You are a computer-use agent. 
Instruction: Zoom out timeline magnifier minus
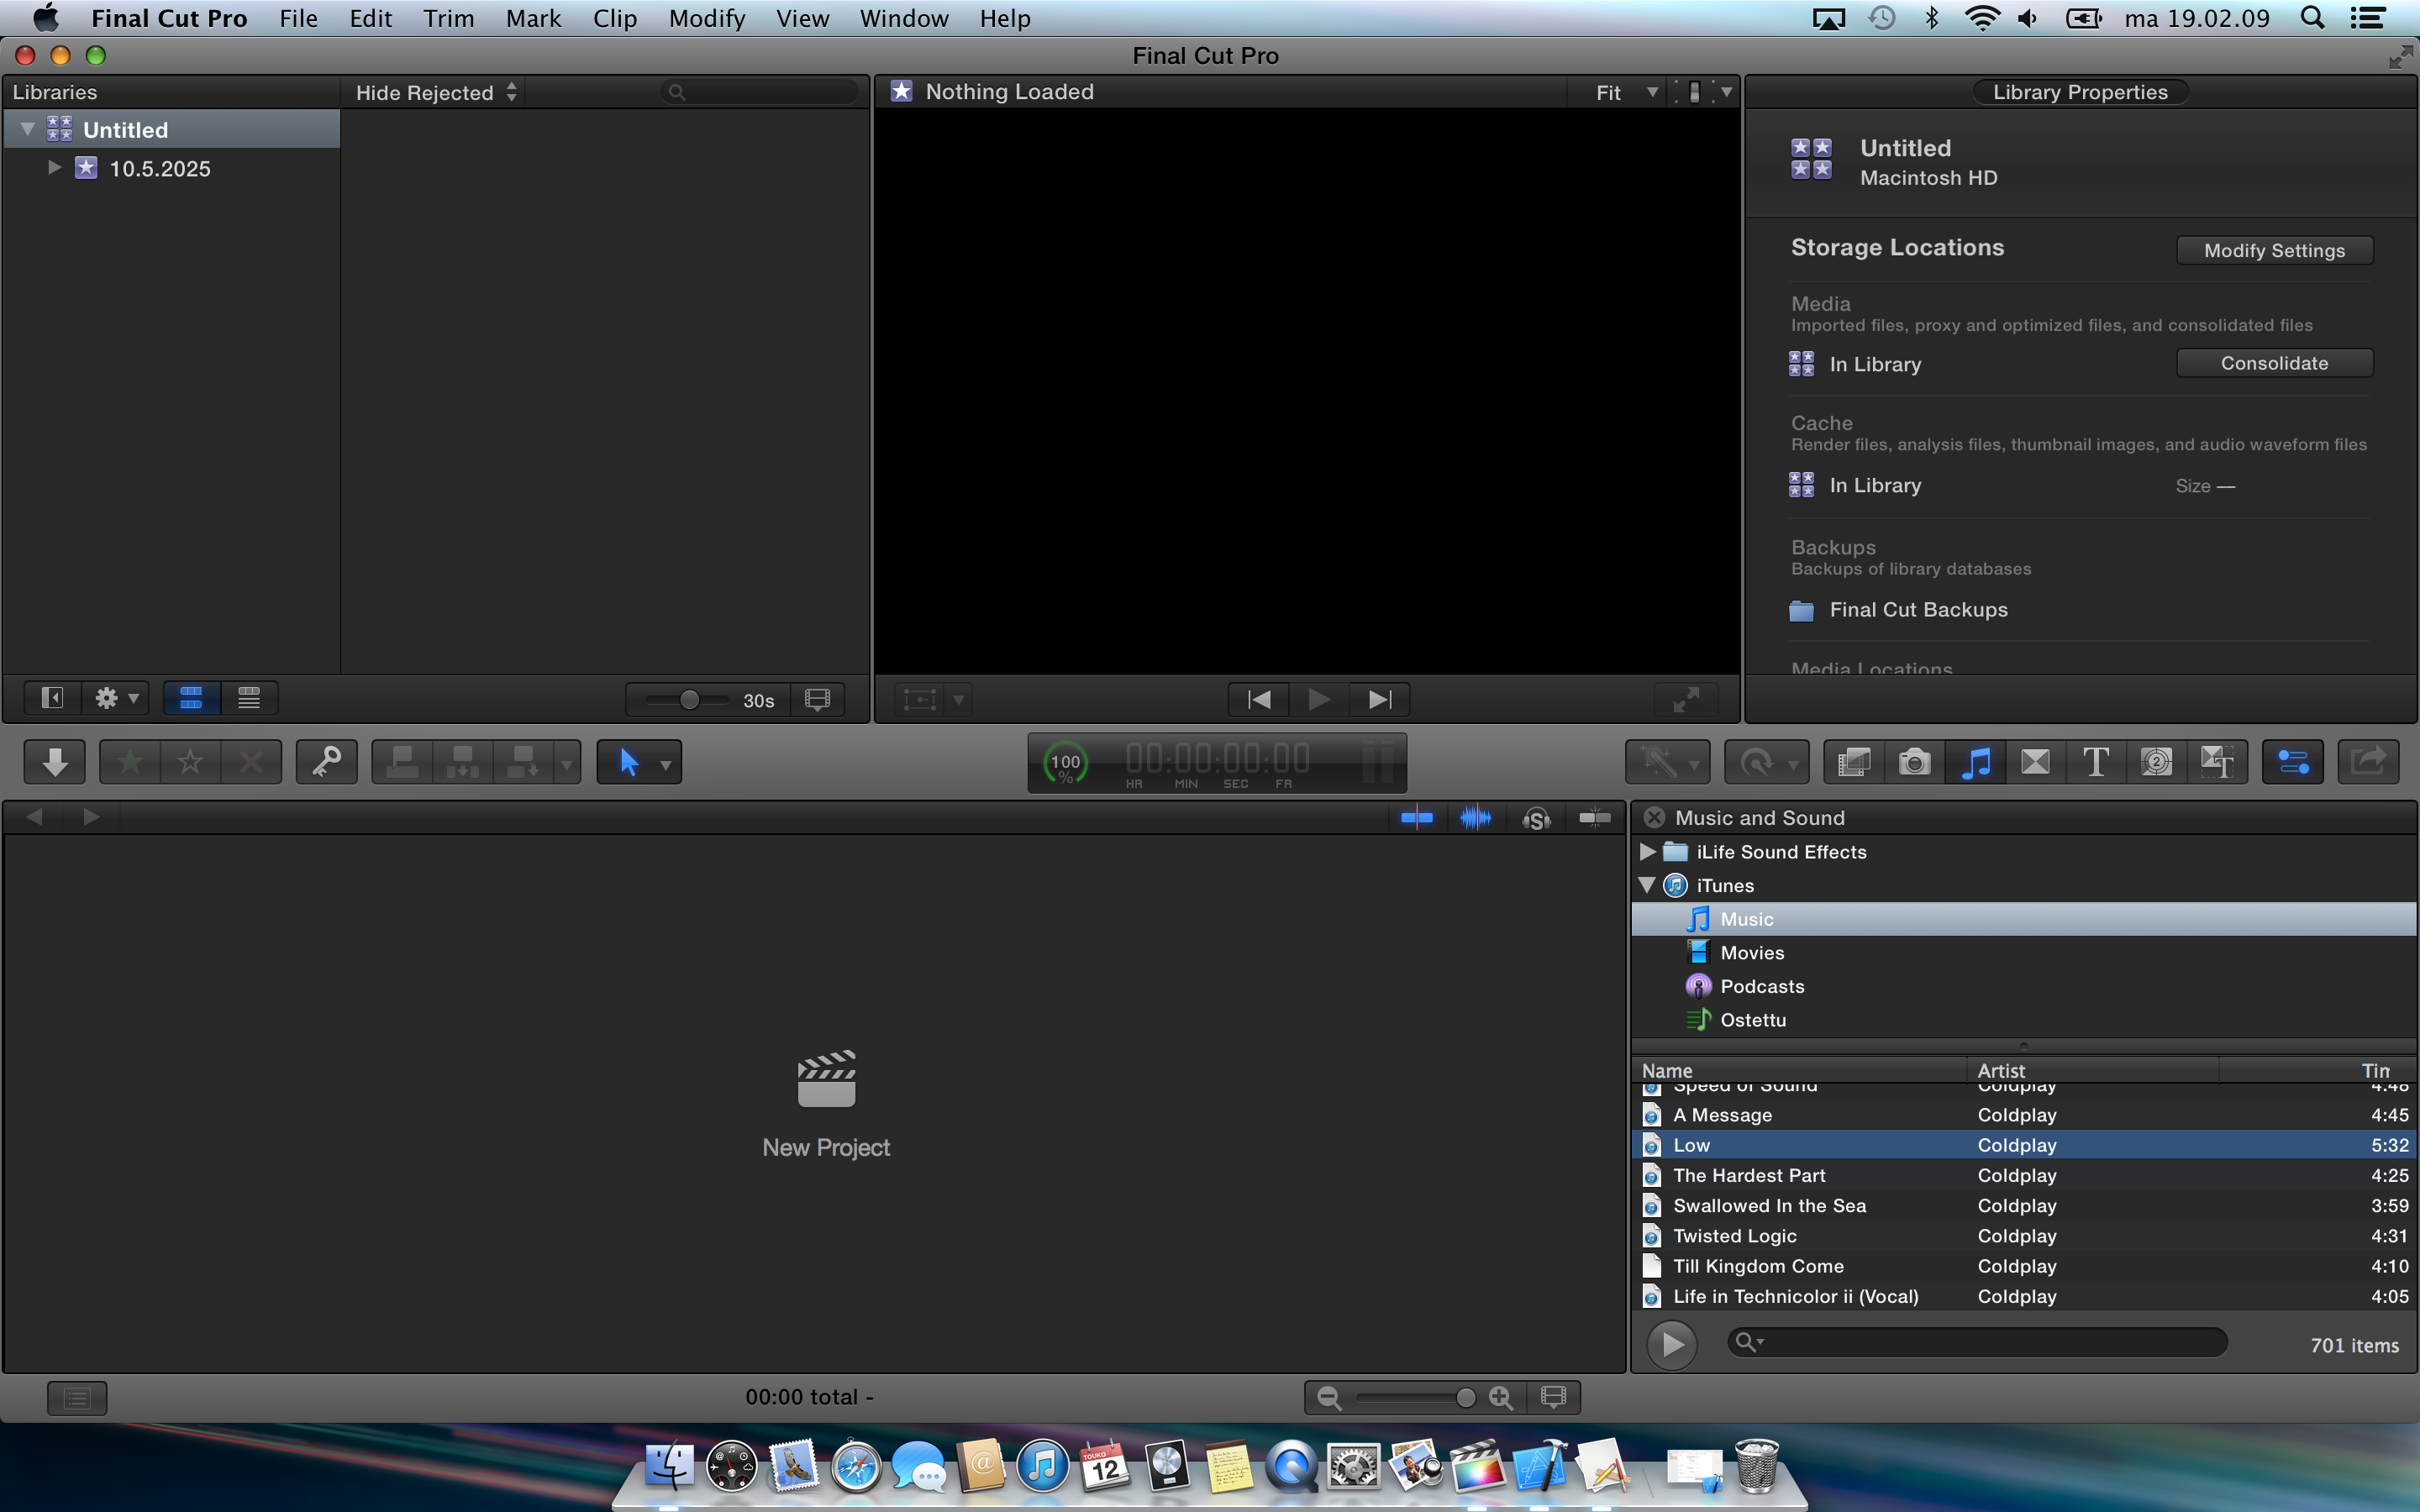1329,1397
